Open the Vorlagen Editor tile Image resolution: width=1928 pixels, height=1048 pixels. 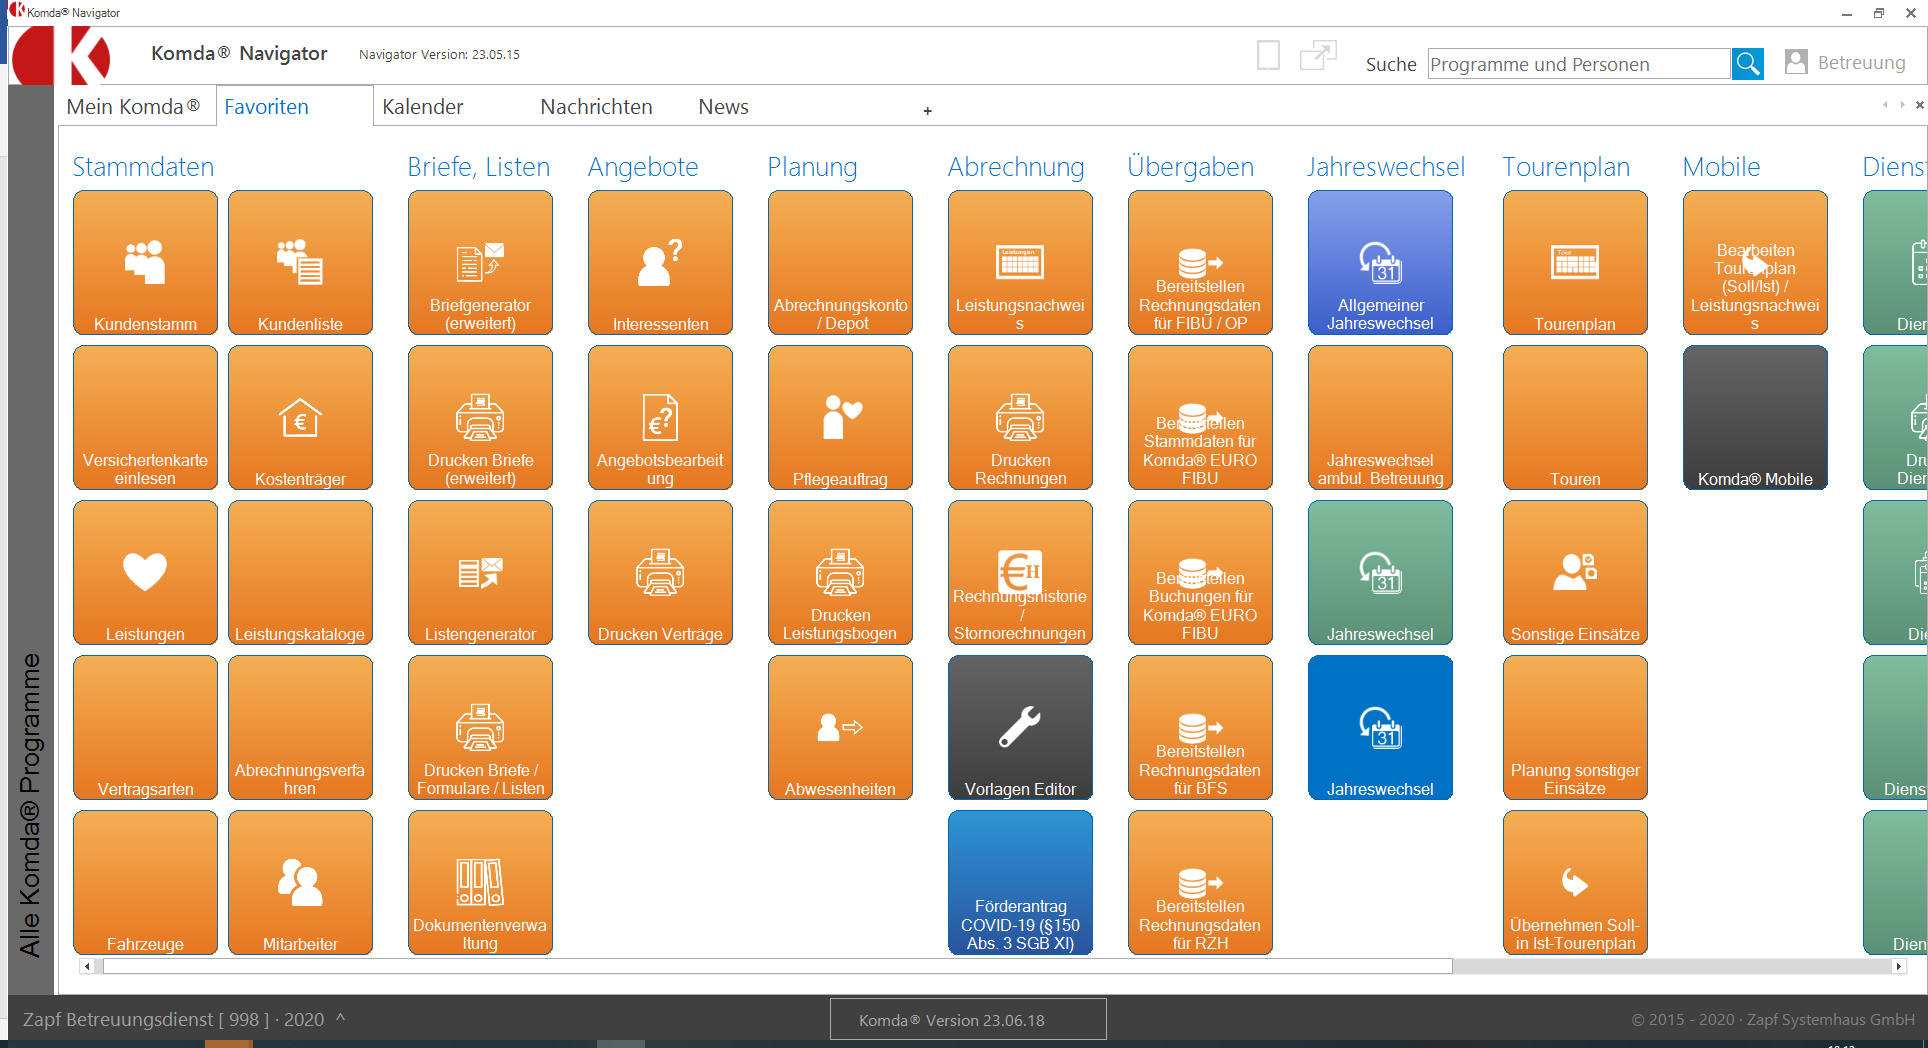click(1020, 727)
